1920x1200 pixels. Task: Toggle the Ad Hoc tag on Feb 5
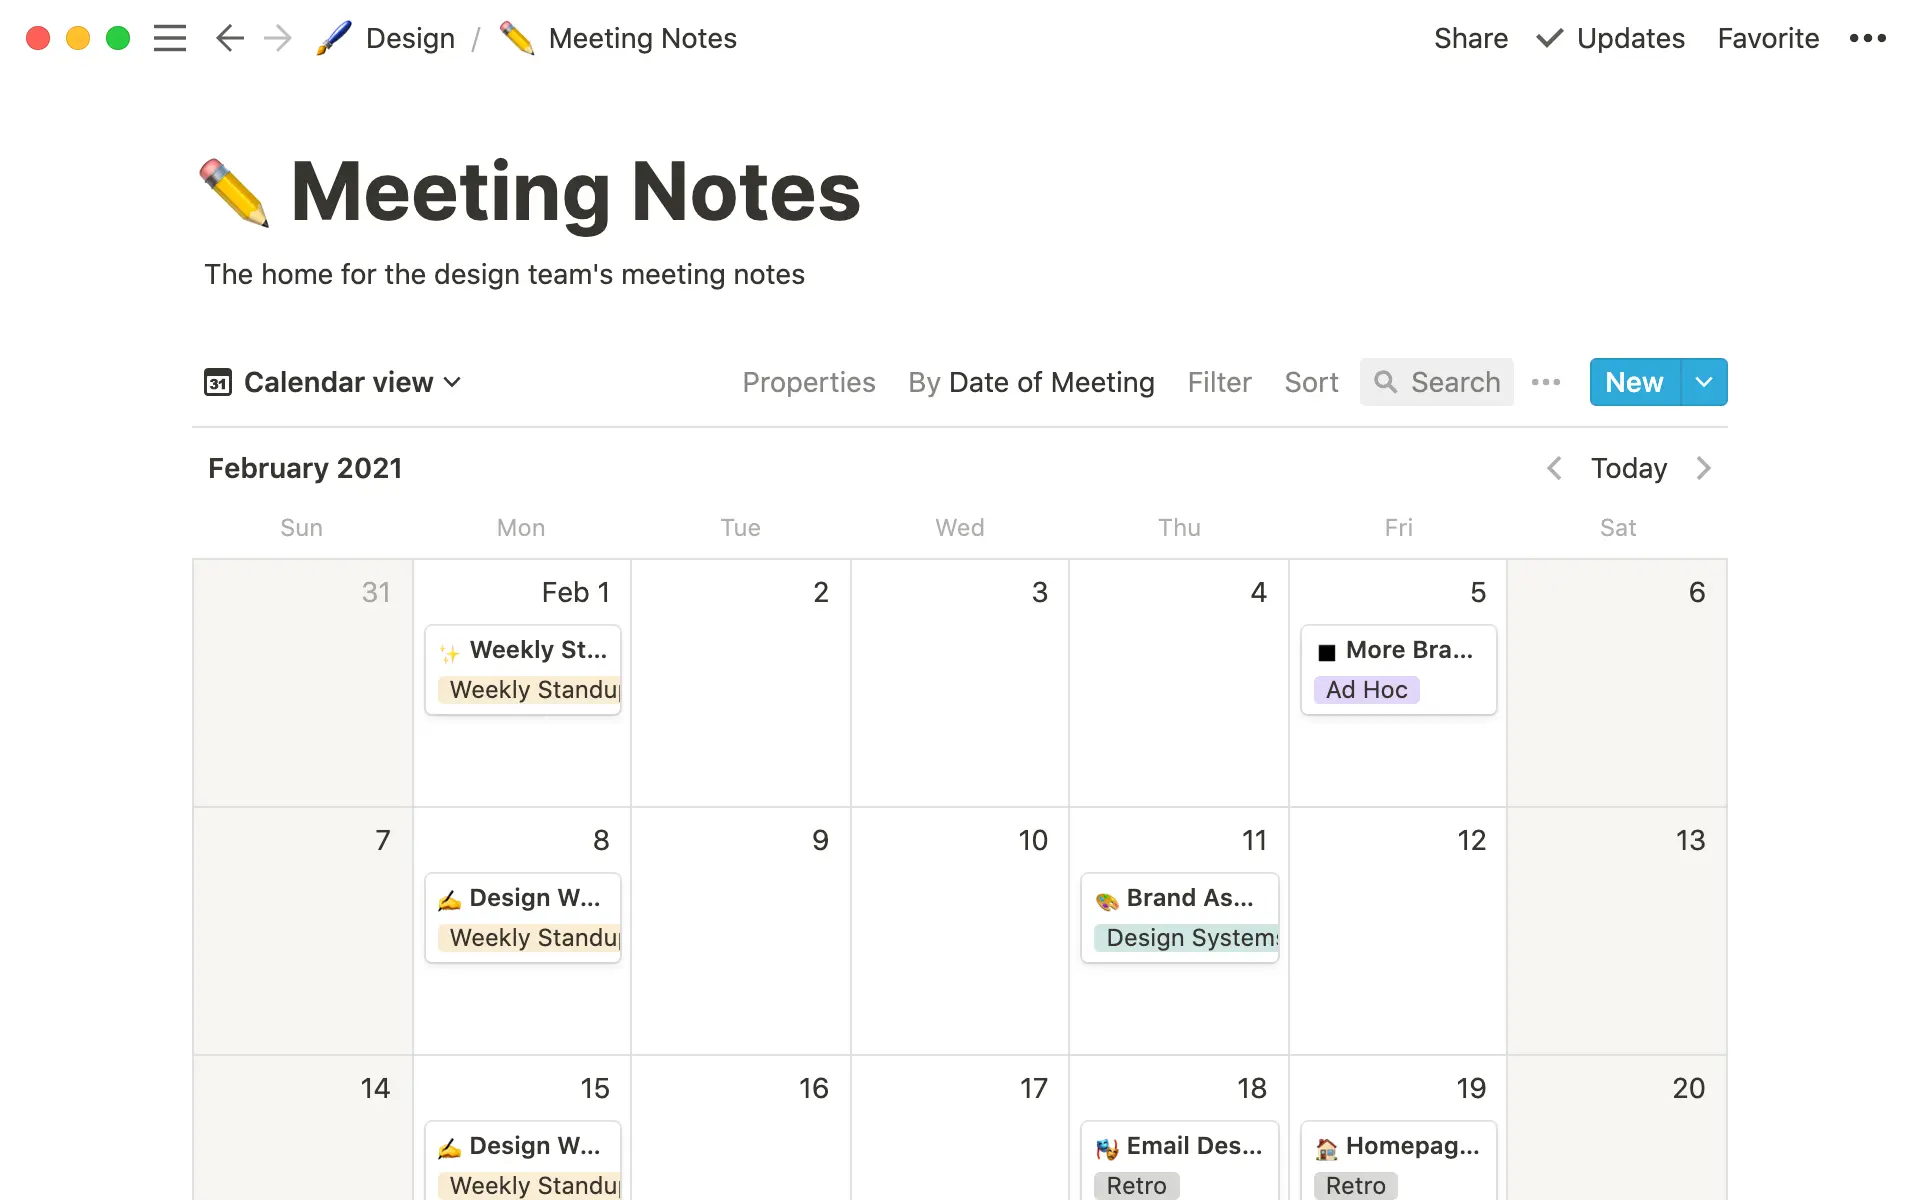[1365, 690]
